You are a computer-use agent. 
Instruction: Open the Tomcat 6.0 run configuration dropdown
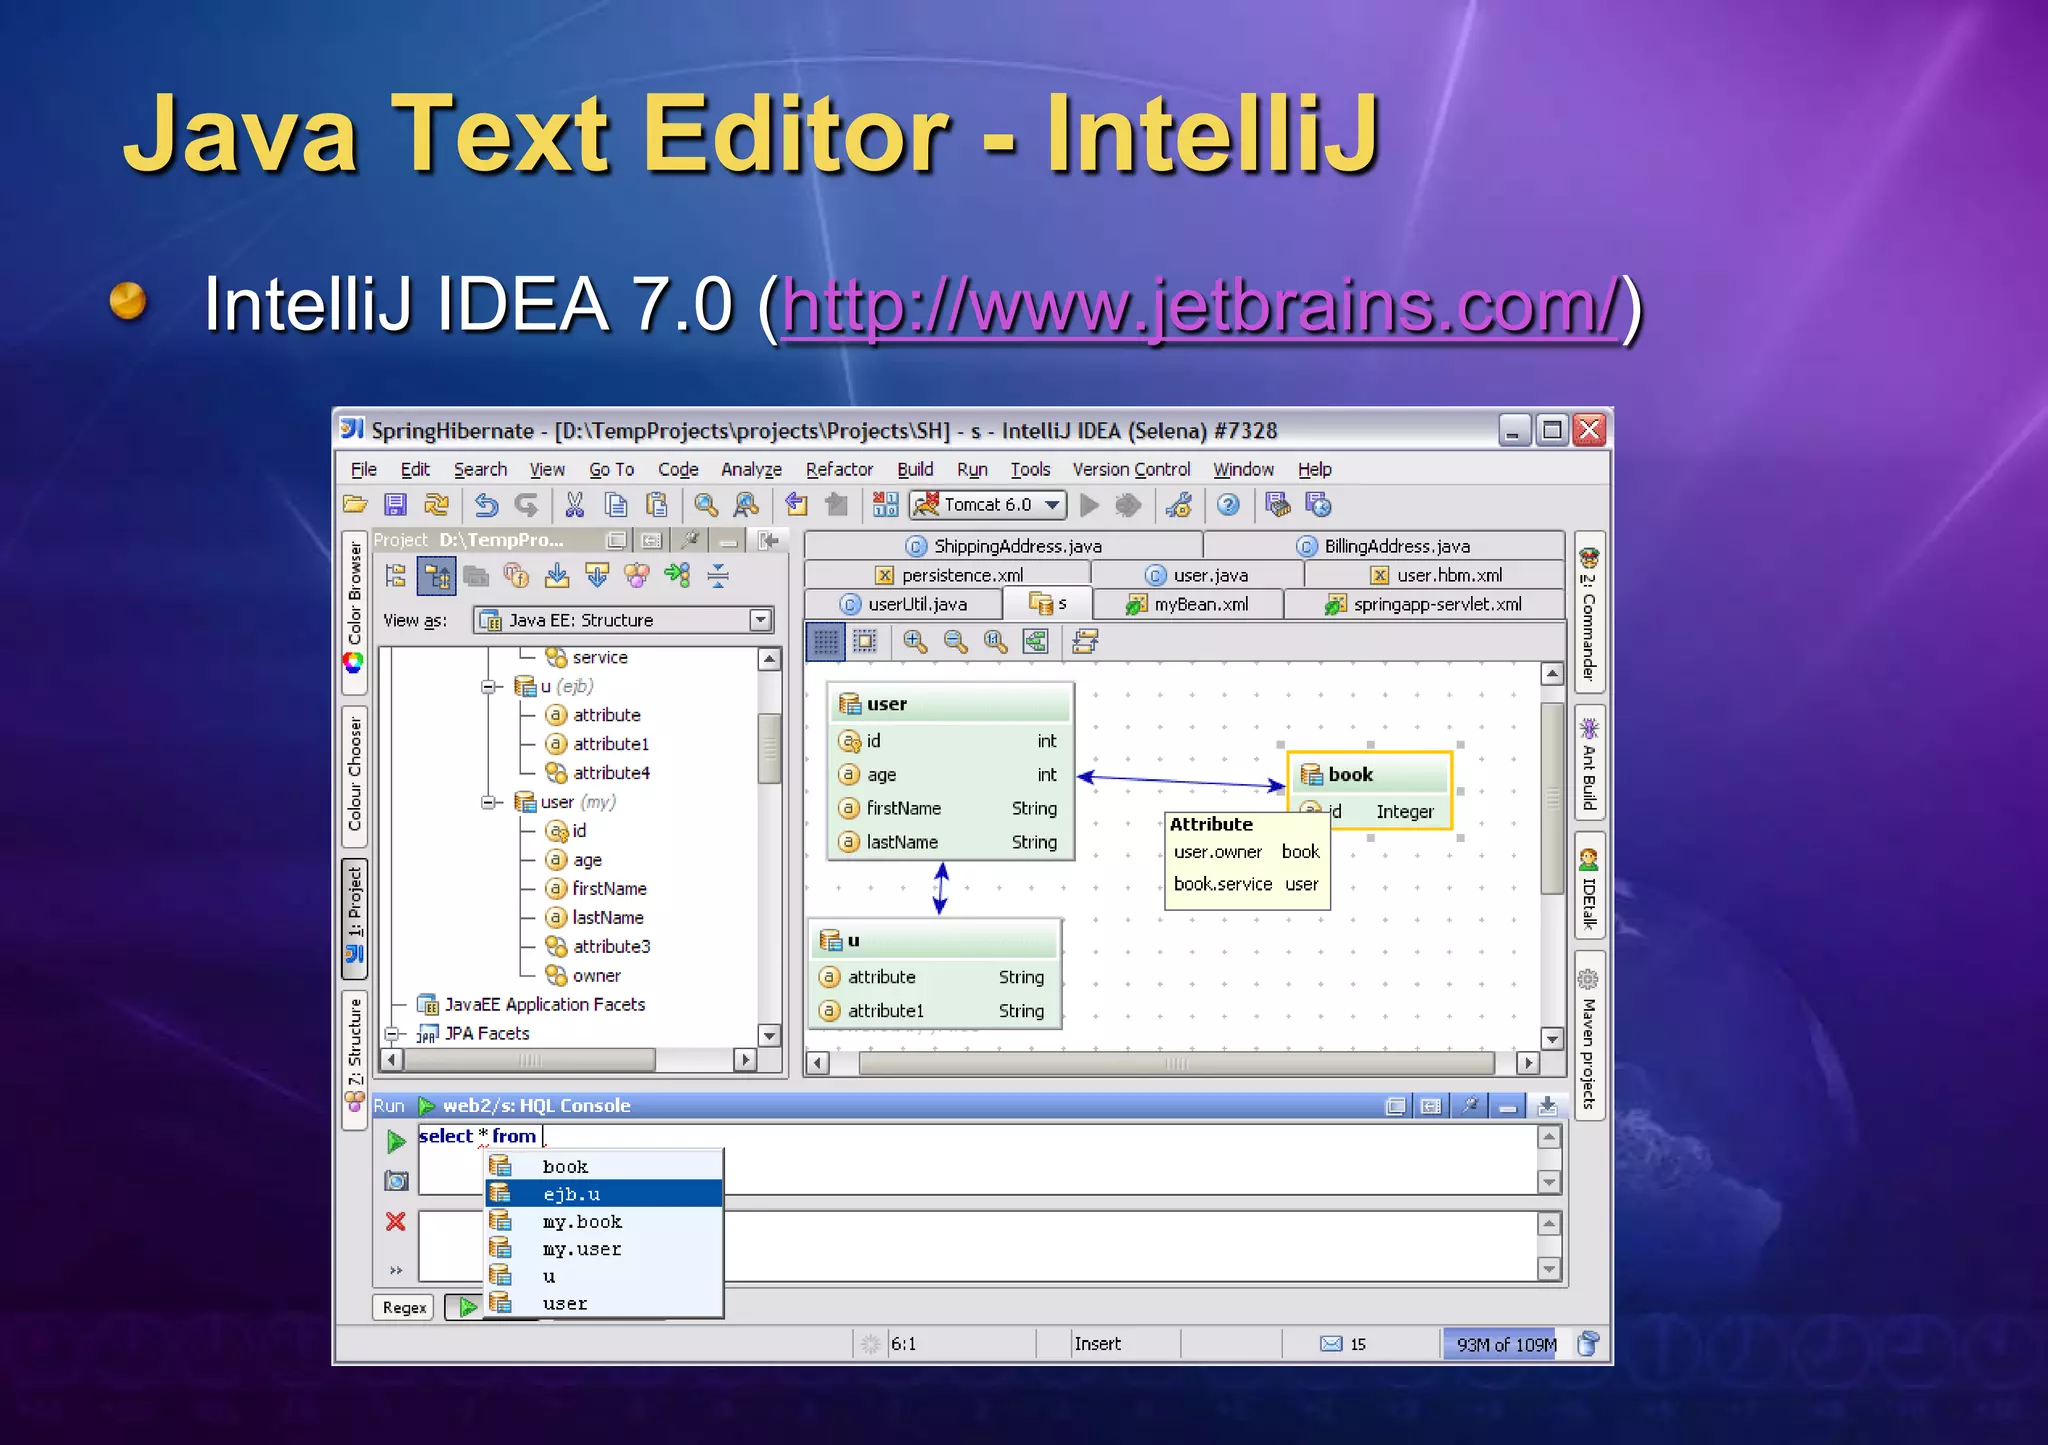pos(988,505)
